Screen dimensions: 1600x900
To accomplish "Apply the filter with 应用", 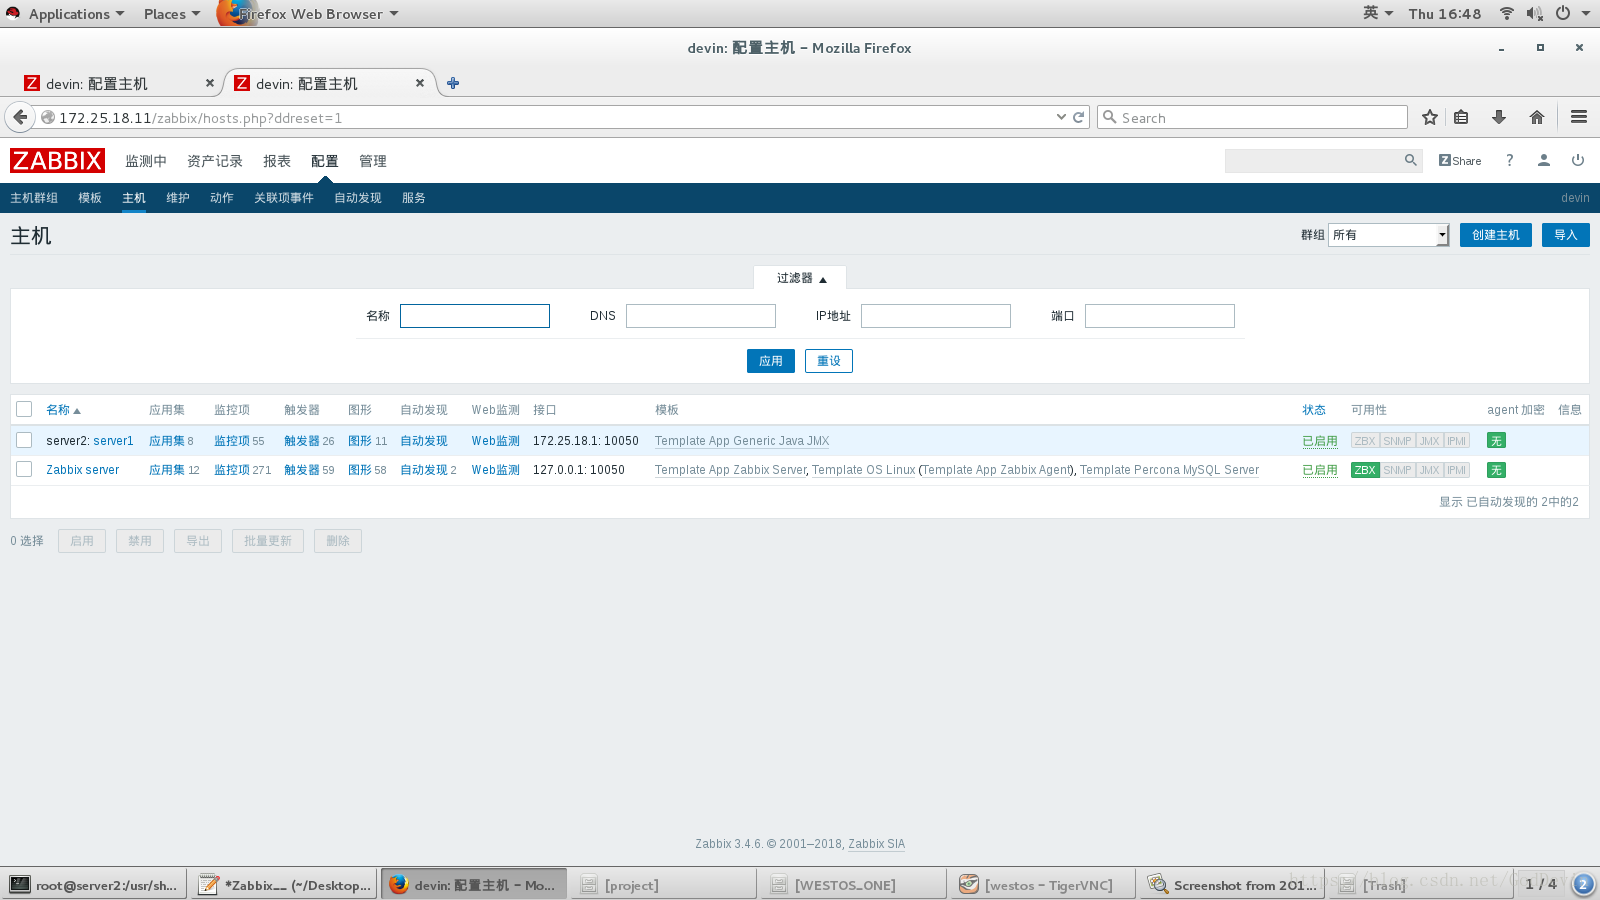I will [x=771, y=361].
